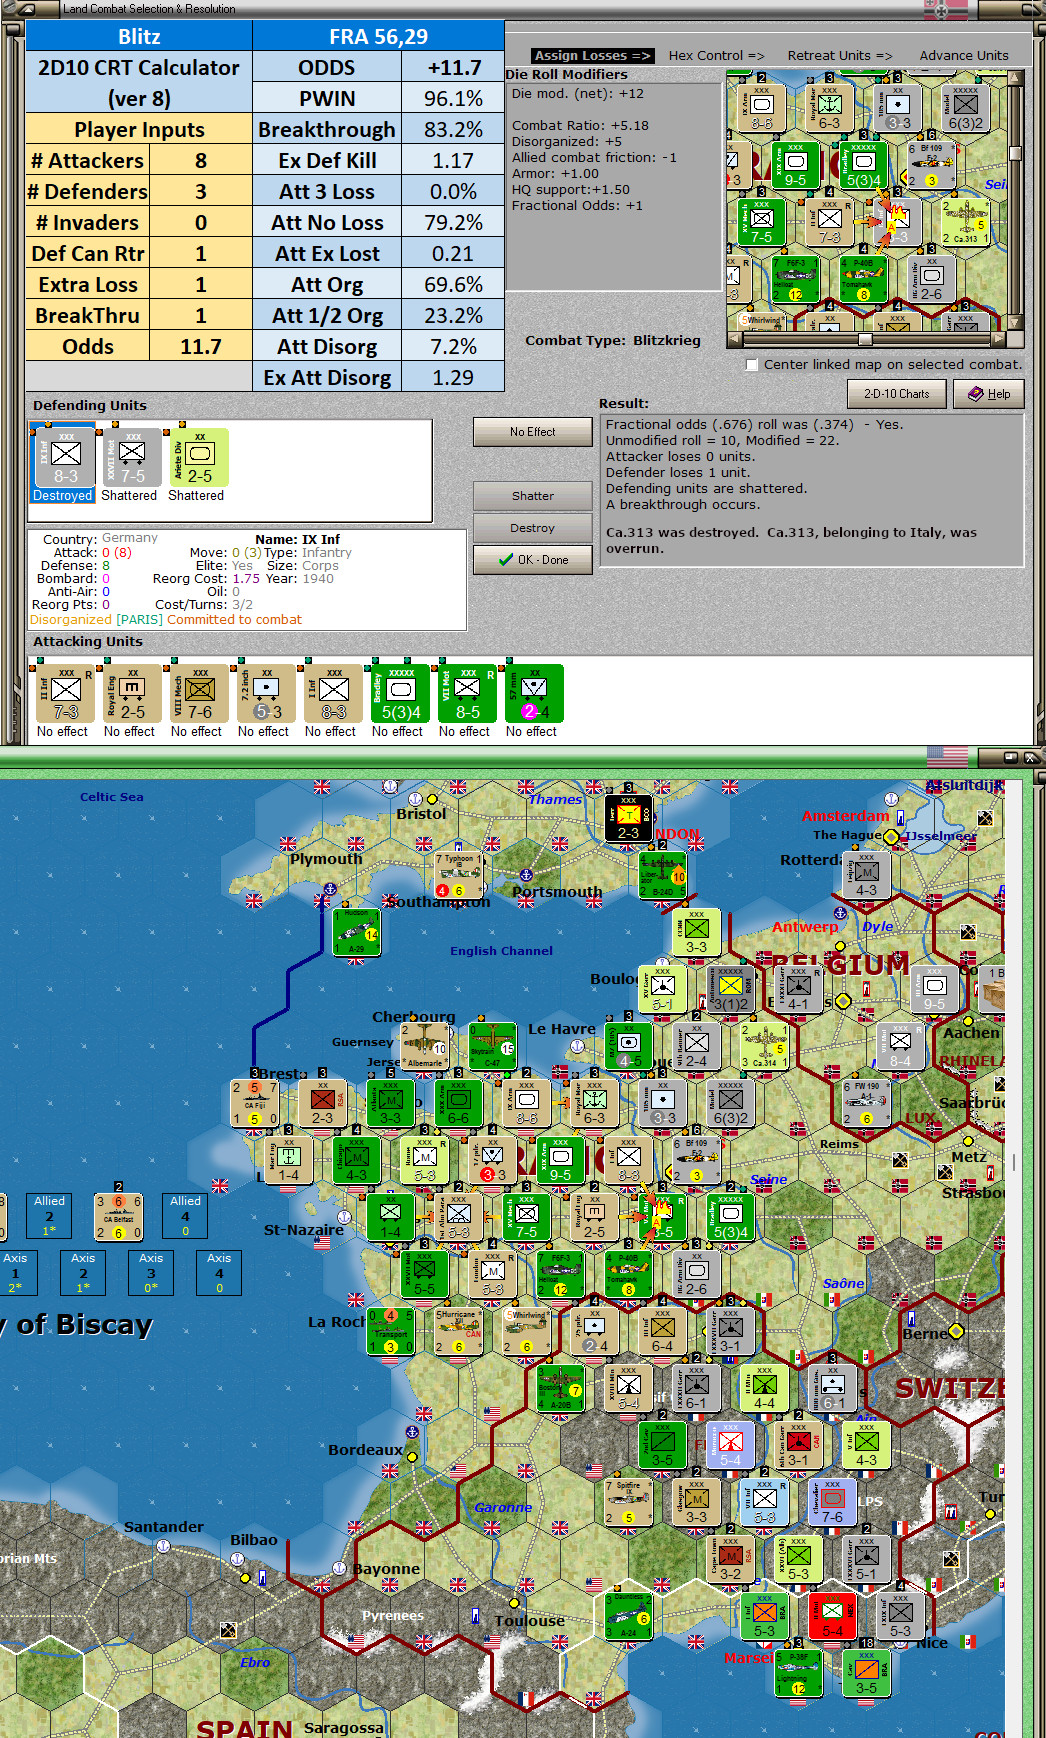The height and width of the screenshot is (1738, 1046).
Task: Switch to Hex Control step
Action: (x=716, y=55)
